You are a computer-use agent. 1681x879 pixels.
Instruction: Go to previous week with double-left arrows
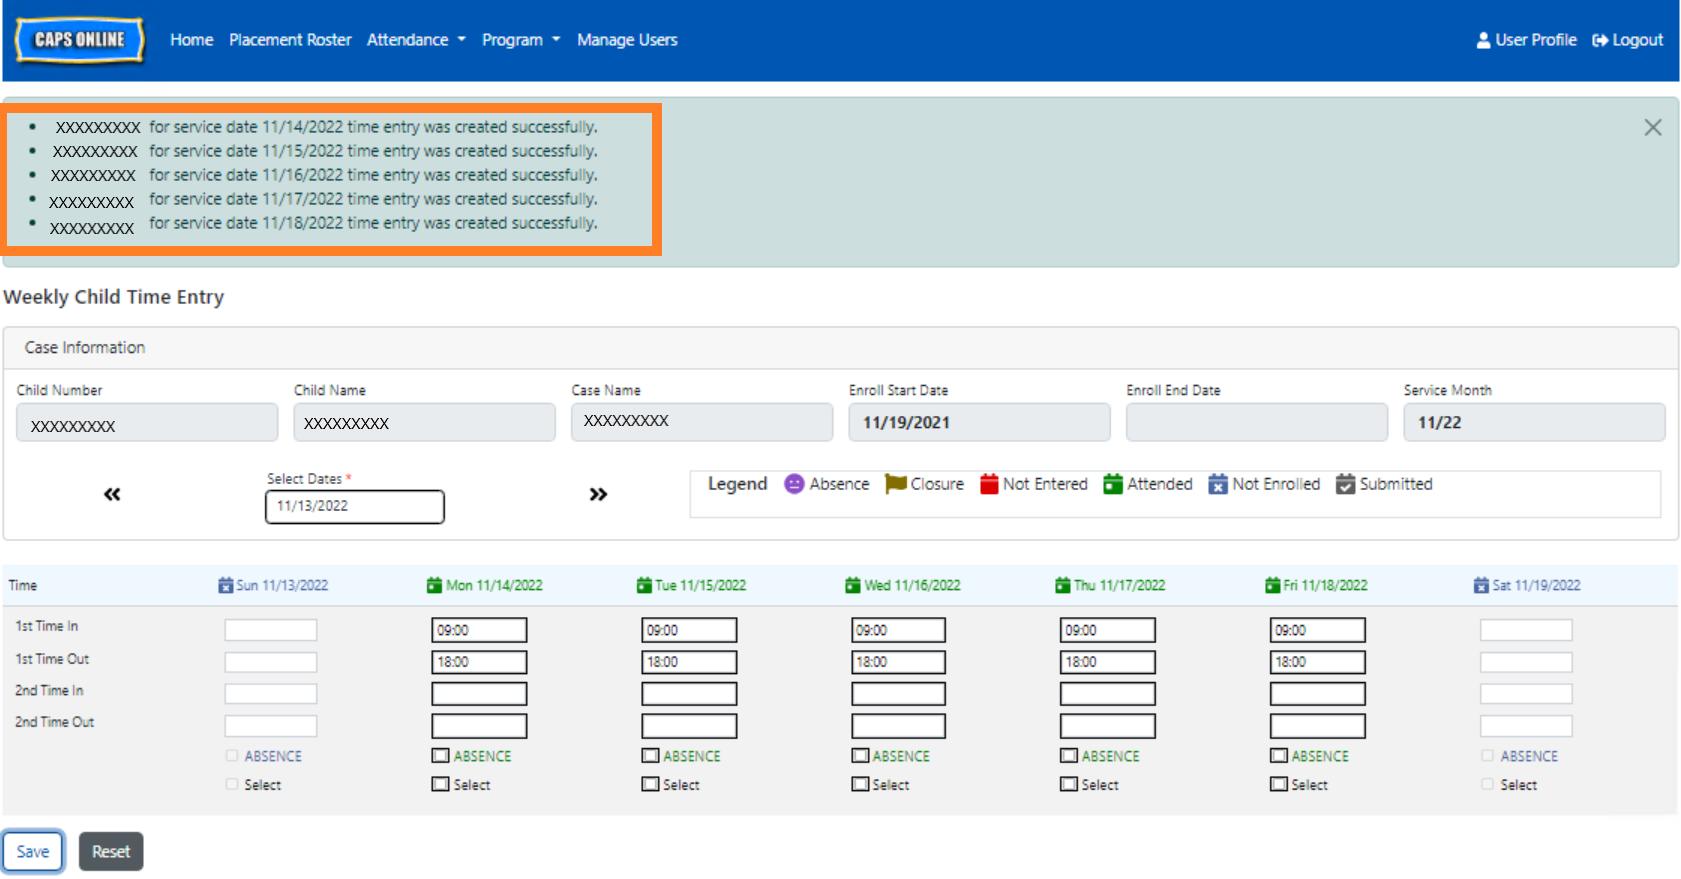pyautogui.click(x=112, y=494)
